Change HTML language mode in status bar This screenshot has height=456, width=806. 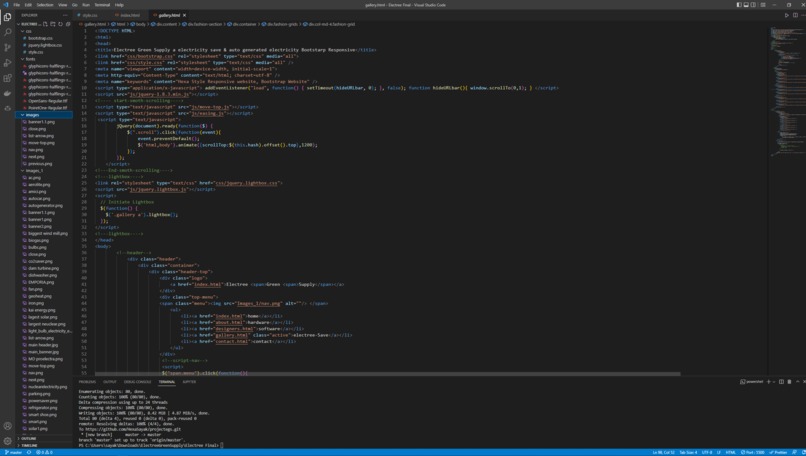click(x=730, y=452)
